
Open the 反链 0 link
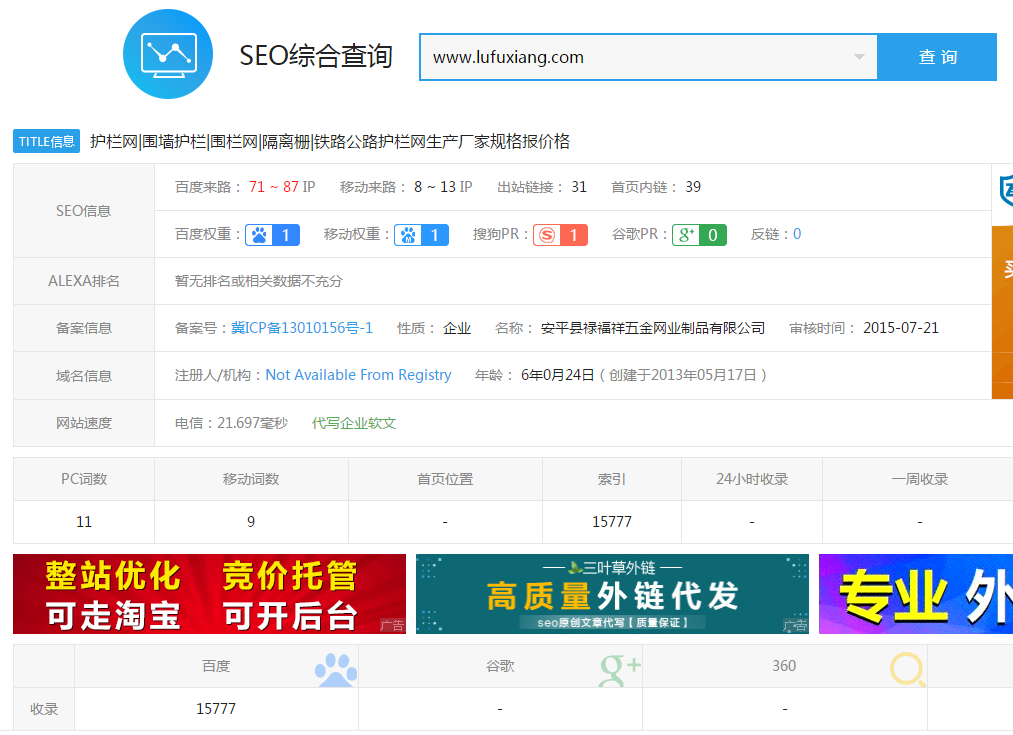pyautogui.click(x=797, y=234)
